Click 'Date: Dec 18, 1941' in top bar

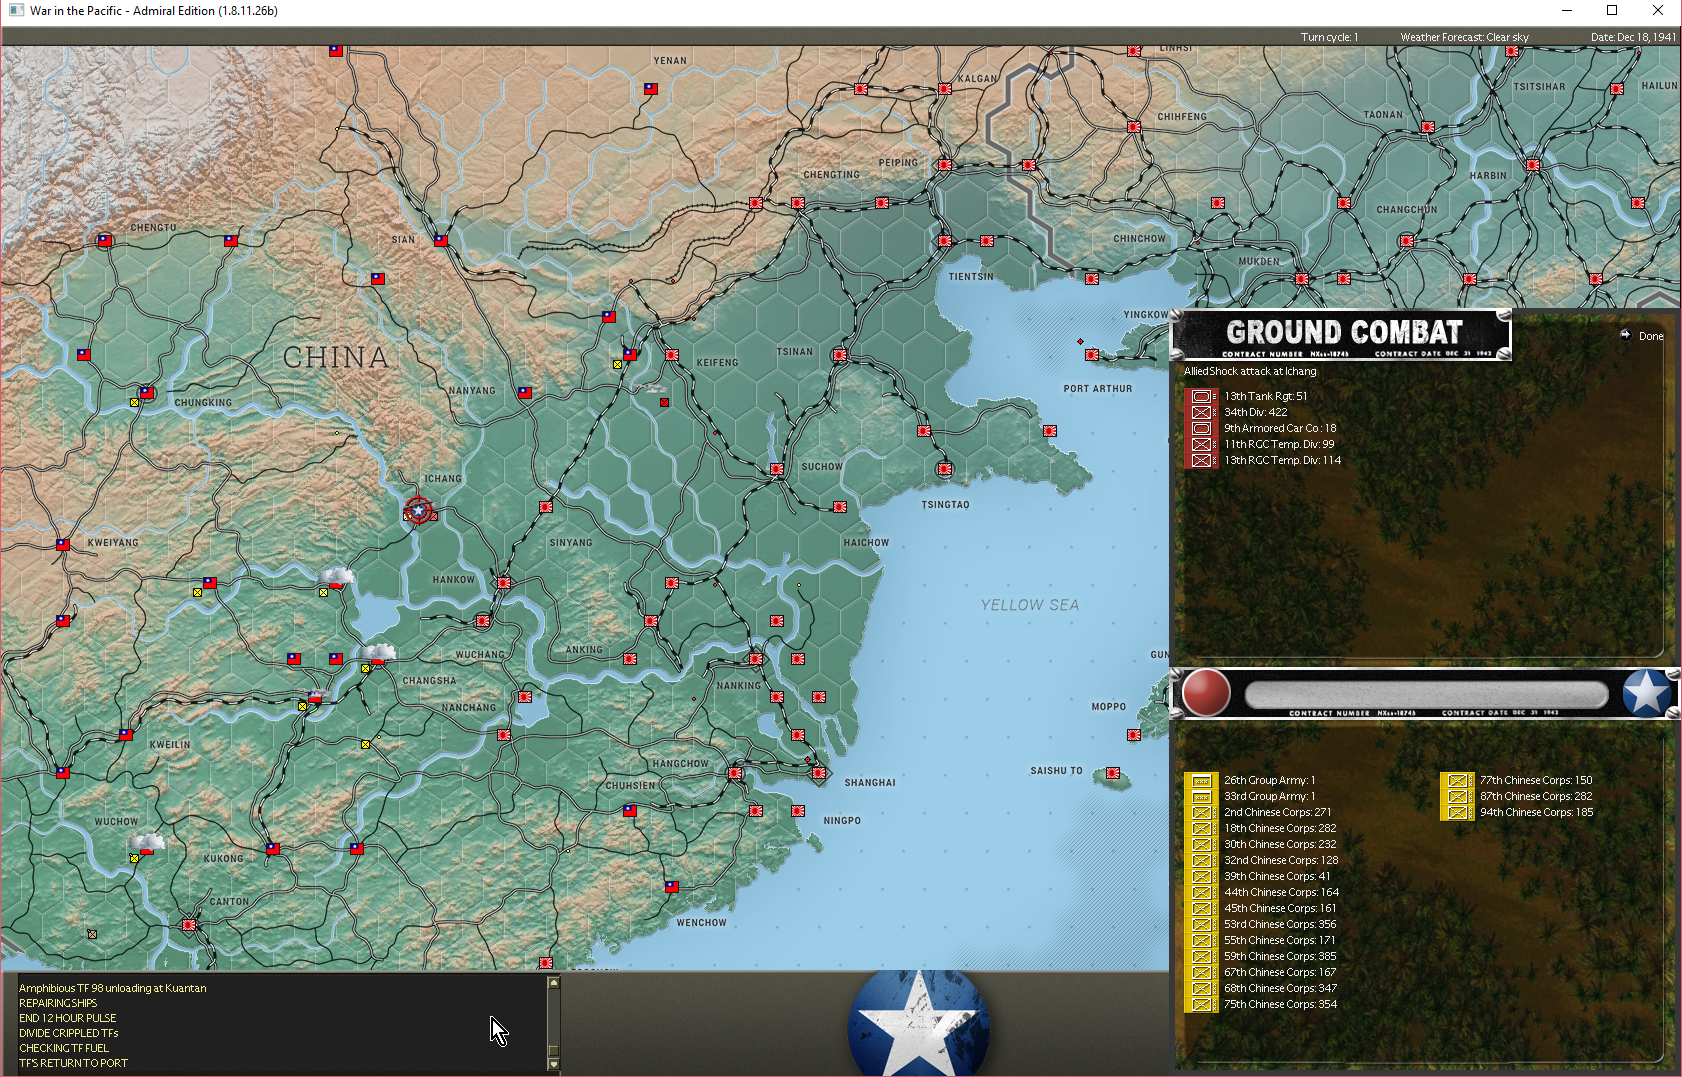[x=1633, y=37]
